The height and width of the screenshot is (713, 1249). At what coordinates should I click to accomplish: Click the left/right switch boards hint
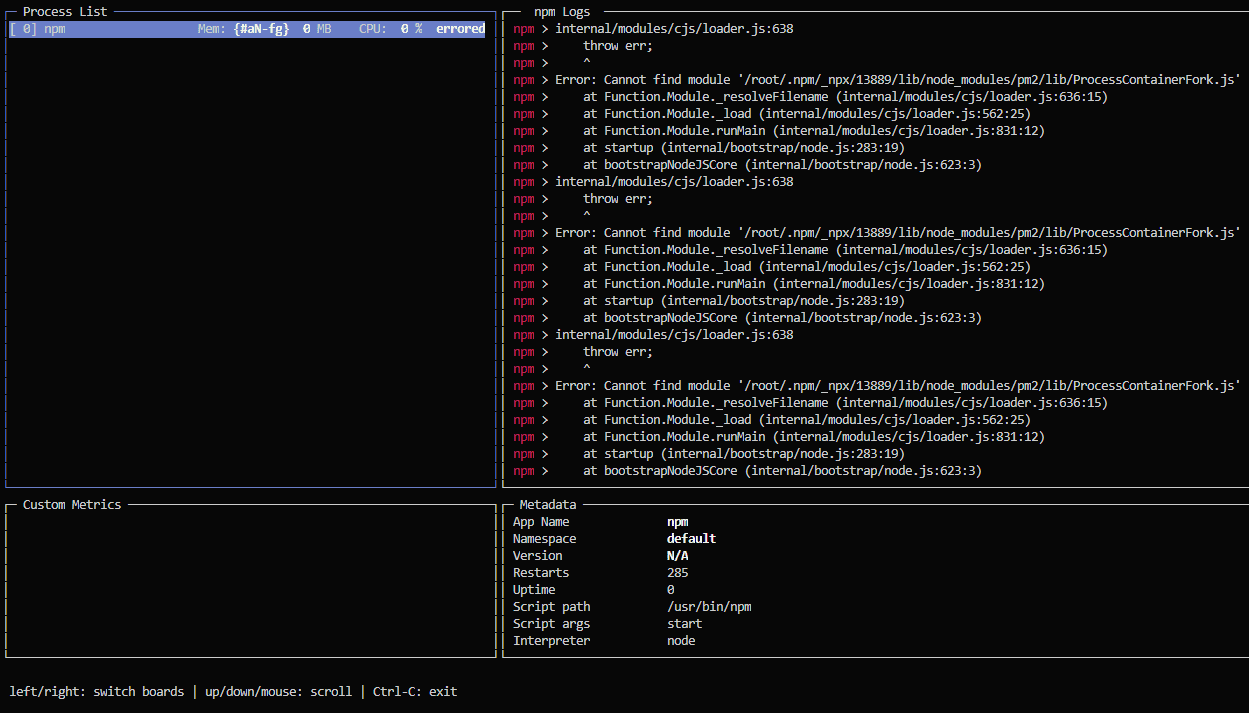point(96,691)
